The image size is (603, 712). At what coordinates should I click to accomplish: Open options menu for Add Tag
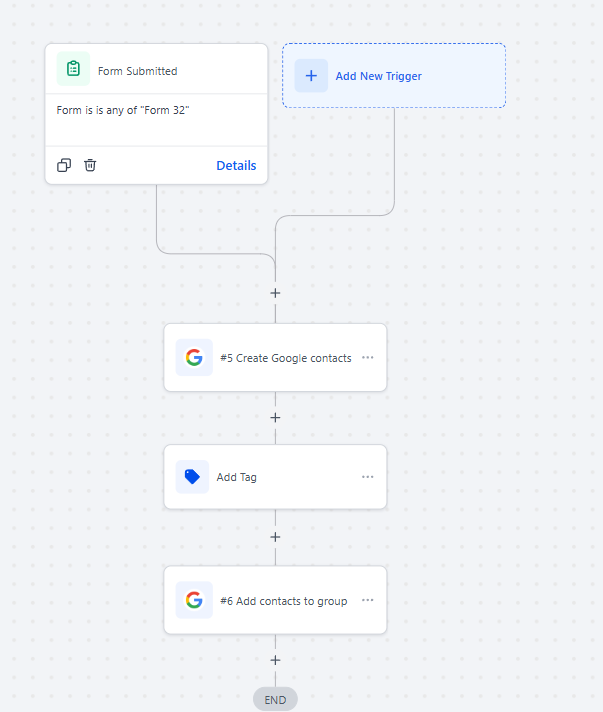pyautogui.click(x=368, y=477)
